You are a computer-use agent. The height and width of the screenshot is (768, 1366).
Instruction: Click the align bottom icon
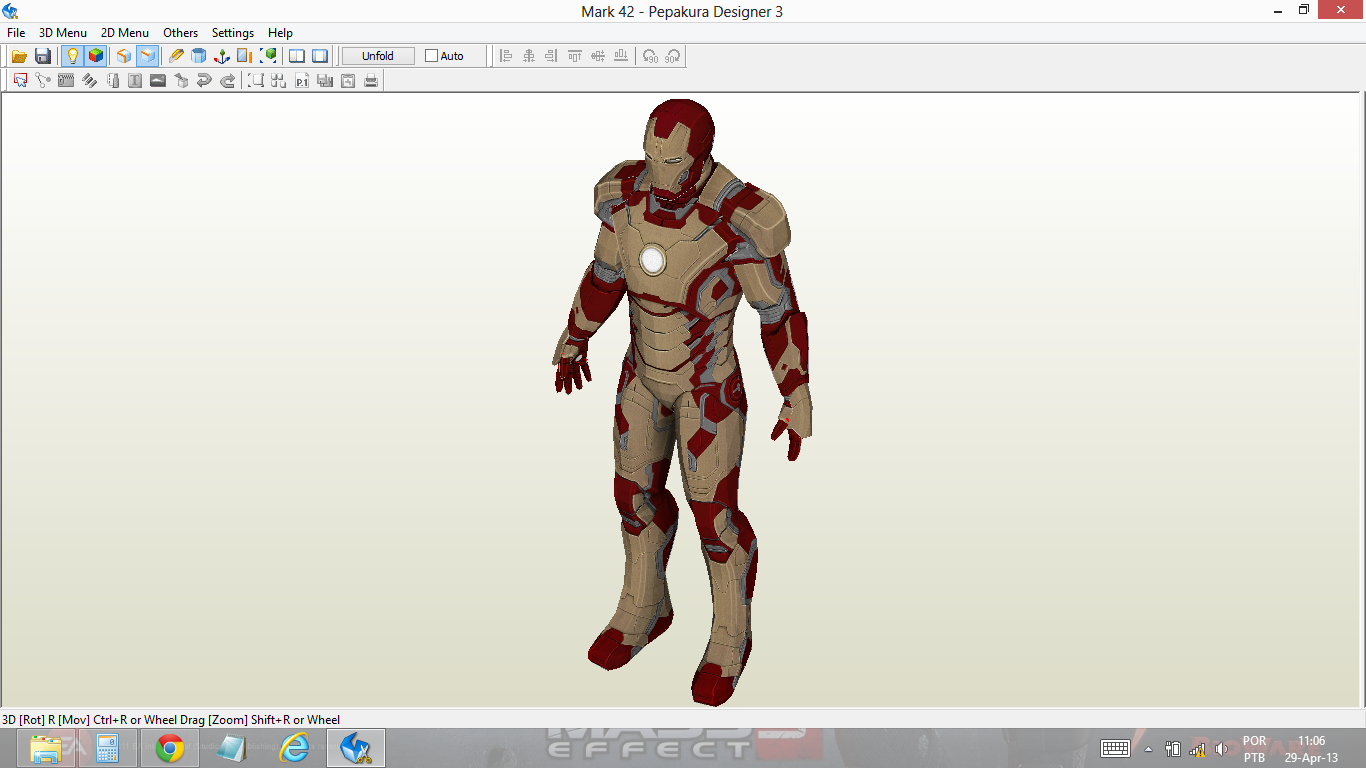pyautogui.click(x=621, y=56)
